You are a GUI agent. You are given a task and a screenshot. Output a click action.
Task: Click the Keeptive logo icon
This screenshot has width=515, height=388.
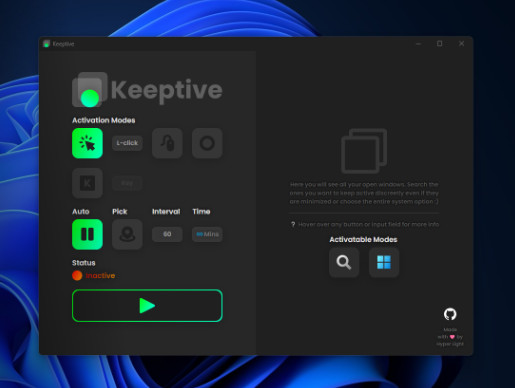click(90, 90)
